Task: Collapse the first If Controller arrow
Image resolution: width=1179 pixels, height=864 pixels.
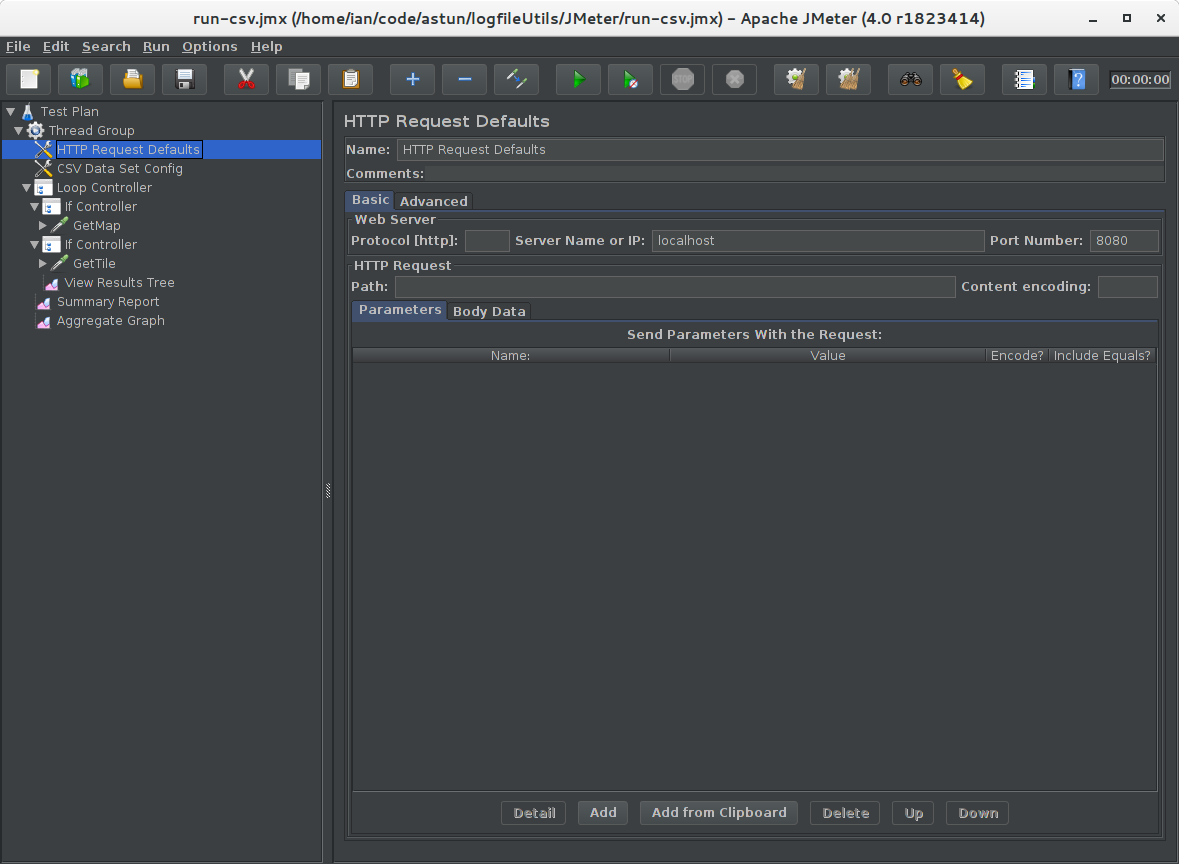Action: click(35, 206)
